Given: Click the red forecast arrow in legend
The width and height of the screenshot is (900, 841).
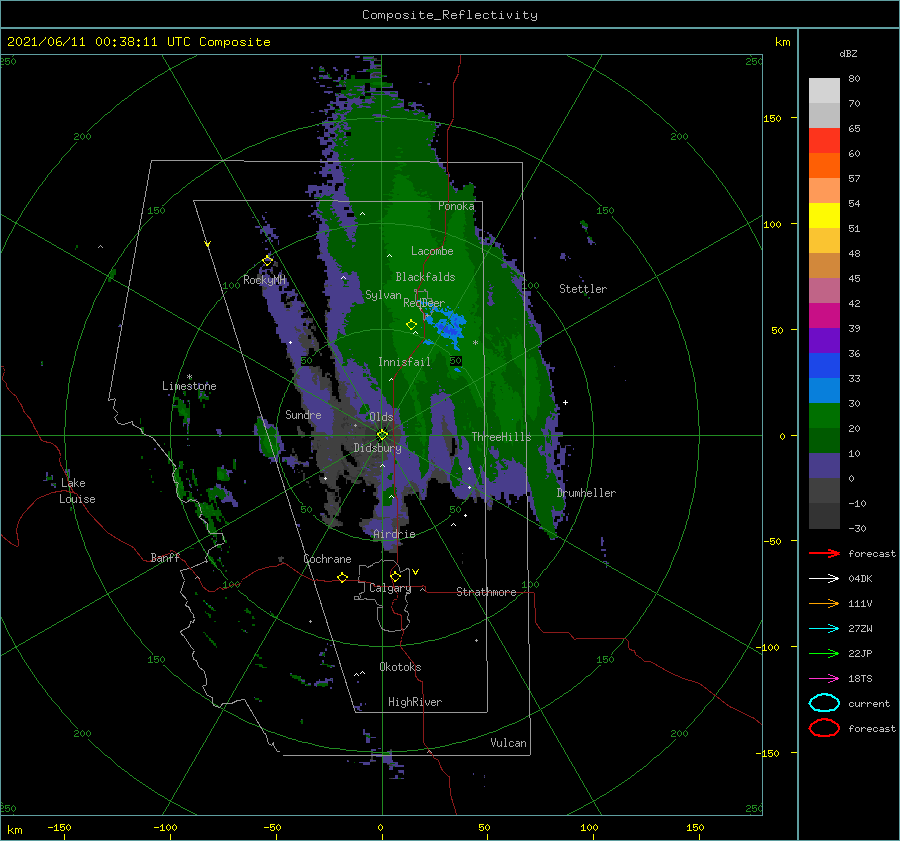Looking at the screenshot, I should (824, 553).
